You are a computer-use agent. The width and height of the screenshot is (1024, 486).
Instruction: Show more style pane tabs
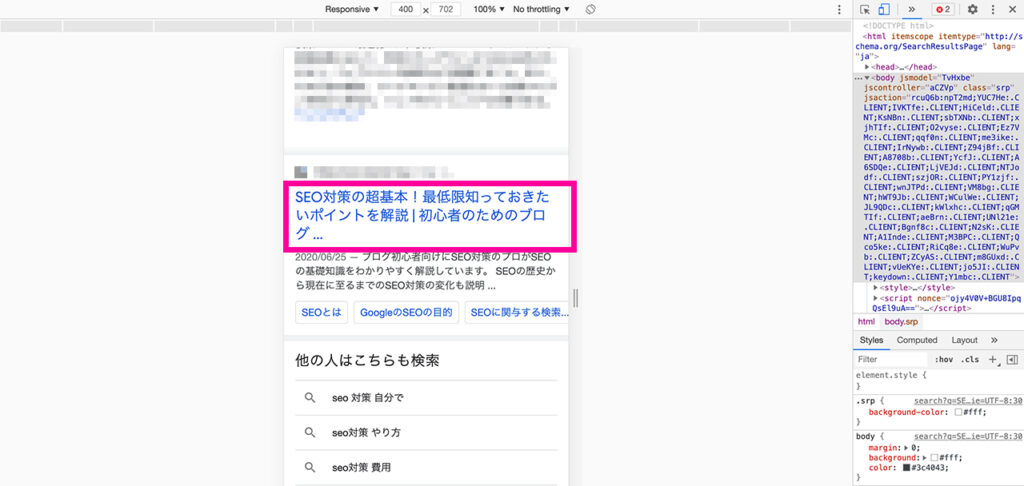click(x=994, y=340)
